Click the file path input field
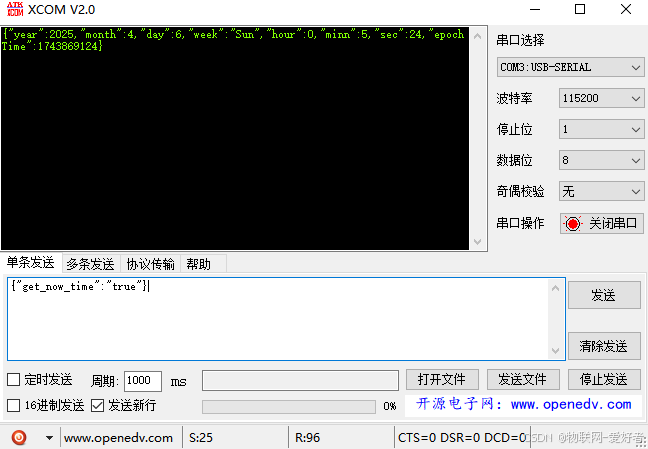 pyautogui.click(x=300, y=380)
